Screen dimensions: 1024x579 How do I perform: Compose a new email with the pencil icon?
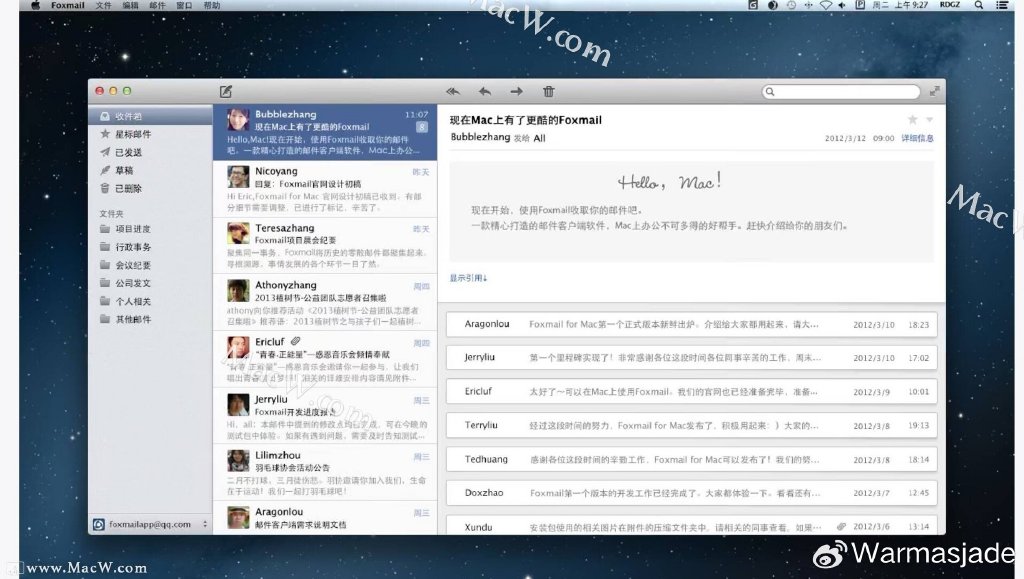[226, 91]
